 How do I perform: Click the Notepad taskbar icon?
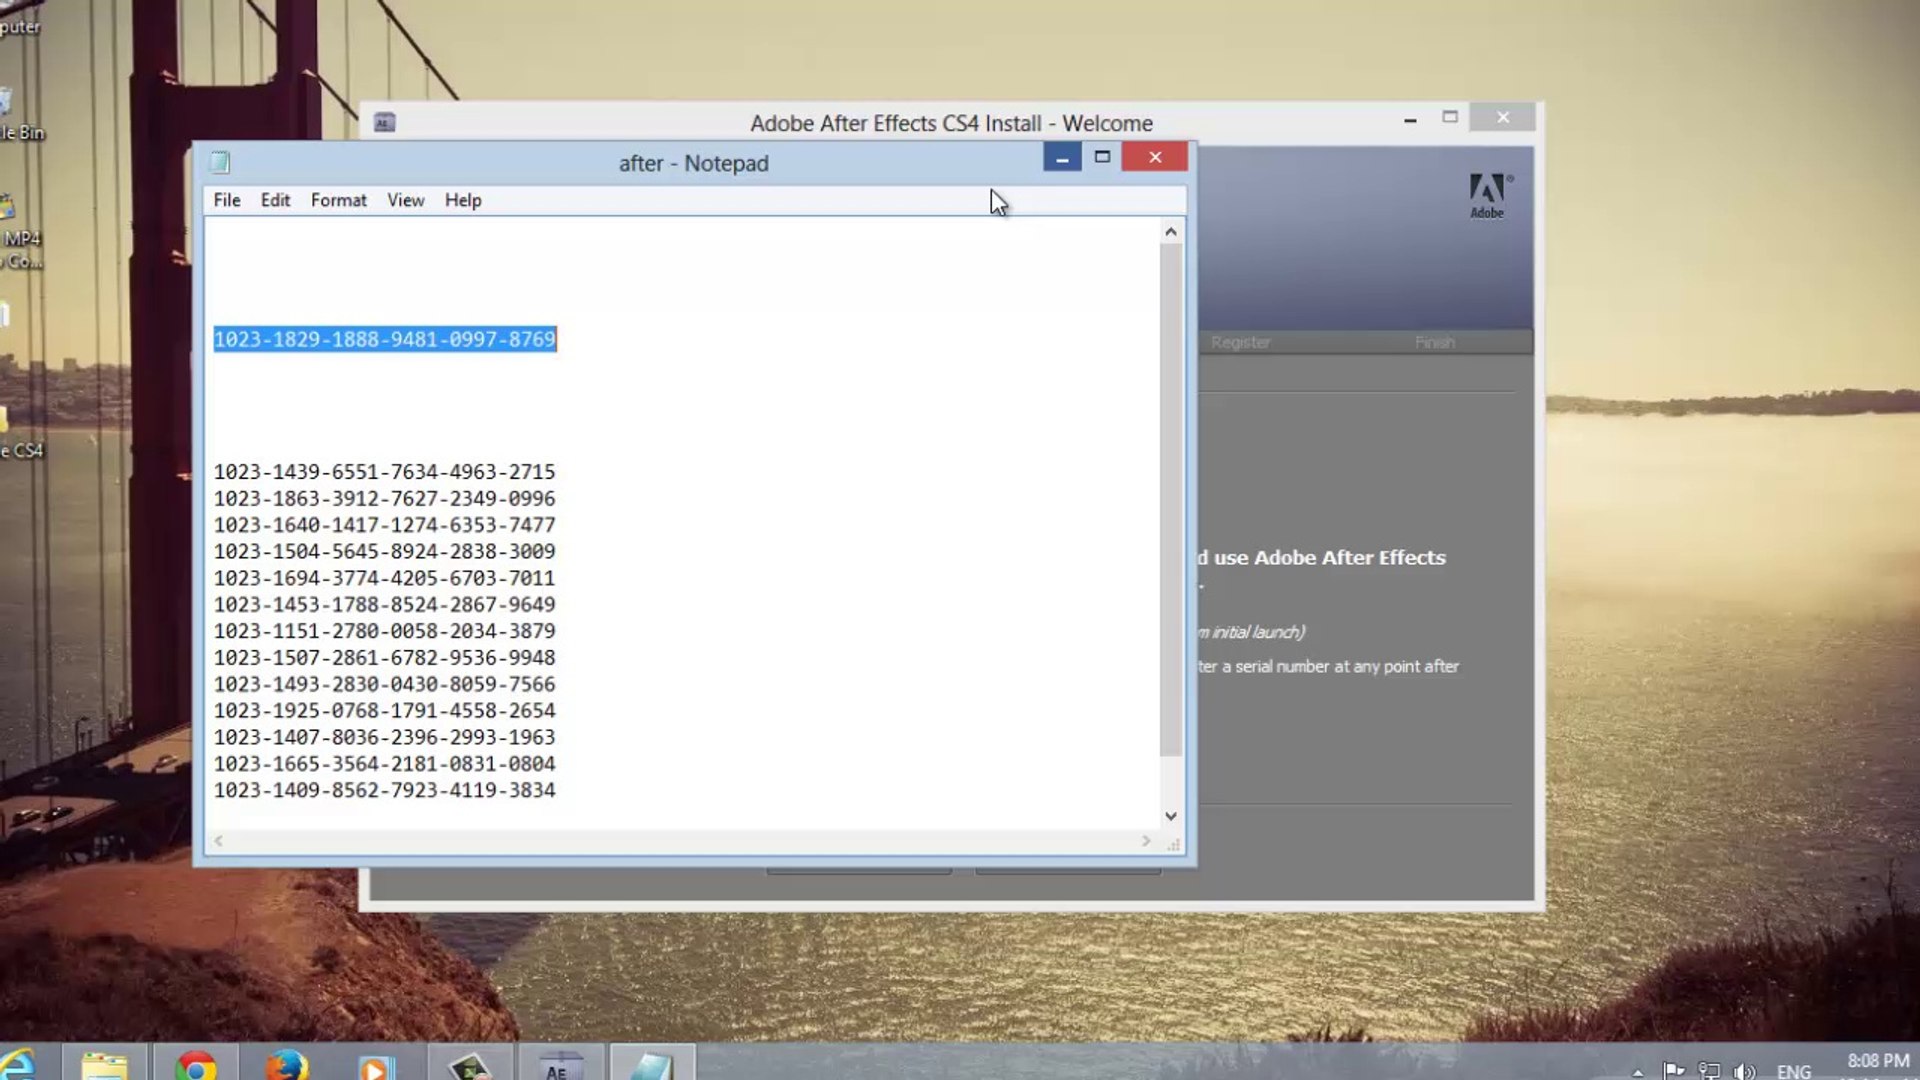click(651, 1066)
